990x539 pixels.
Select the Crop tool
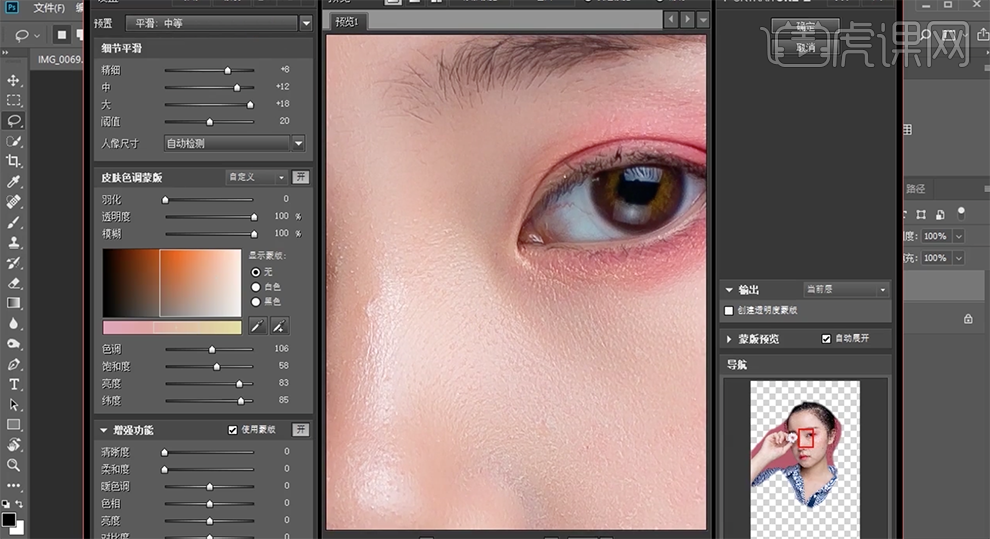click(x=14, y=162)
